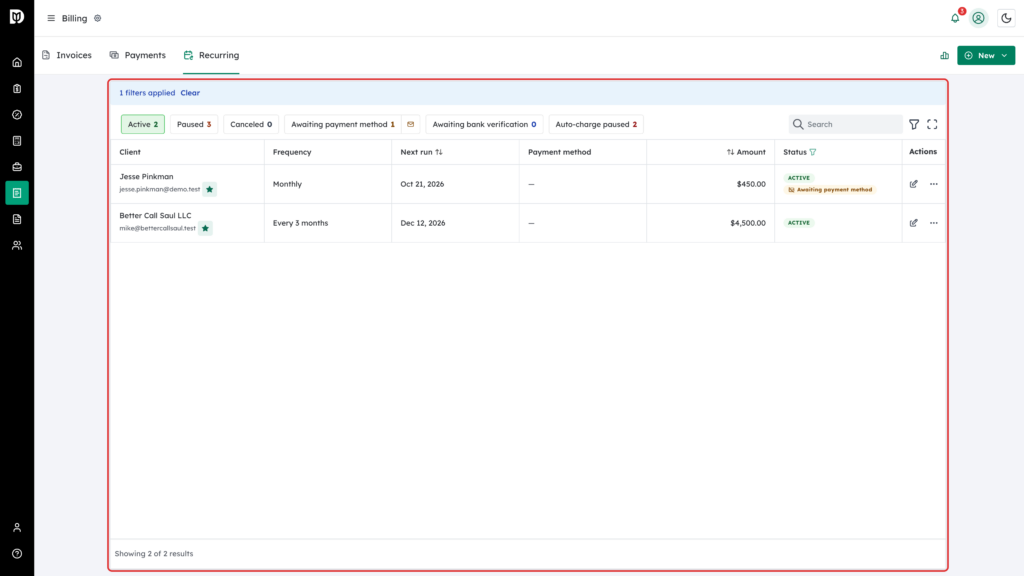Click the Monthly frequency cell
The image size is (1024, 576).
287,184
